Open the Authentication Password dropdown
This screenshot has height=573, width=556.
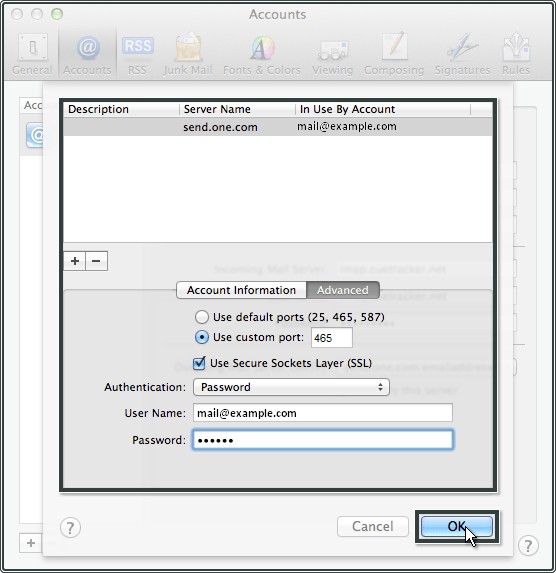pos(291,387)
